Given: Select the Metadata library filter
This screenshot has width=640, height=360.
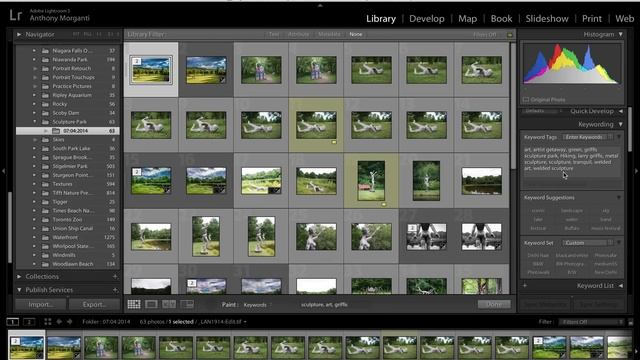Looking at the screenshot, I should pos(329,34).
